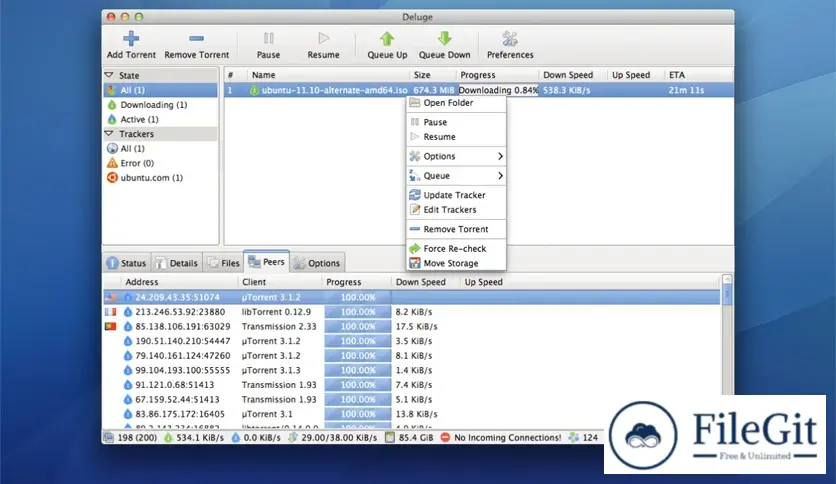Select peer 190.51.140.210:54447
This screenshot has width=836, height=484.
(x=411, y=341)
